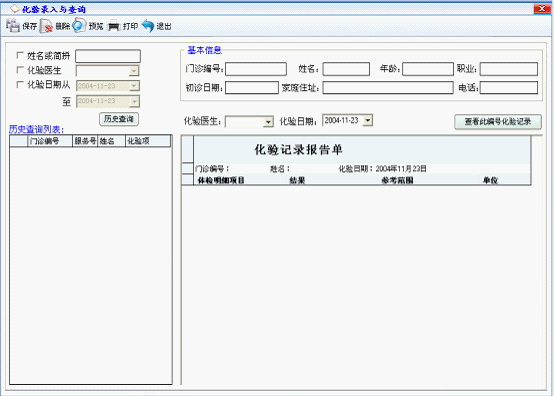Click the 体检明细项目 column header

(x=221, y=181)
